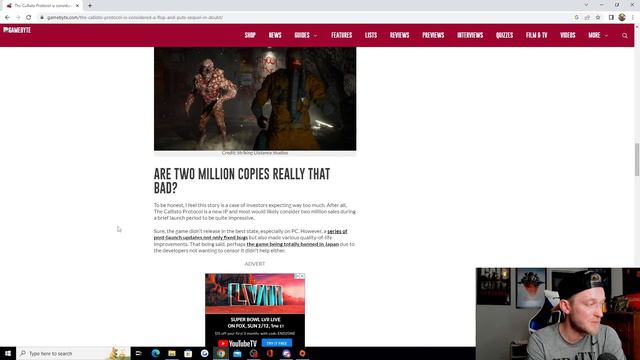Go to Interviews page
The height and width of the screenshot is (360, 640).
click(470, 36)
